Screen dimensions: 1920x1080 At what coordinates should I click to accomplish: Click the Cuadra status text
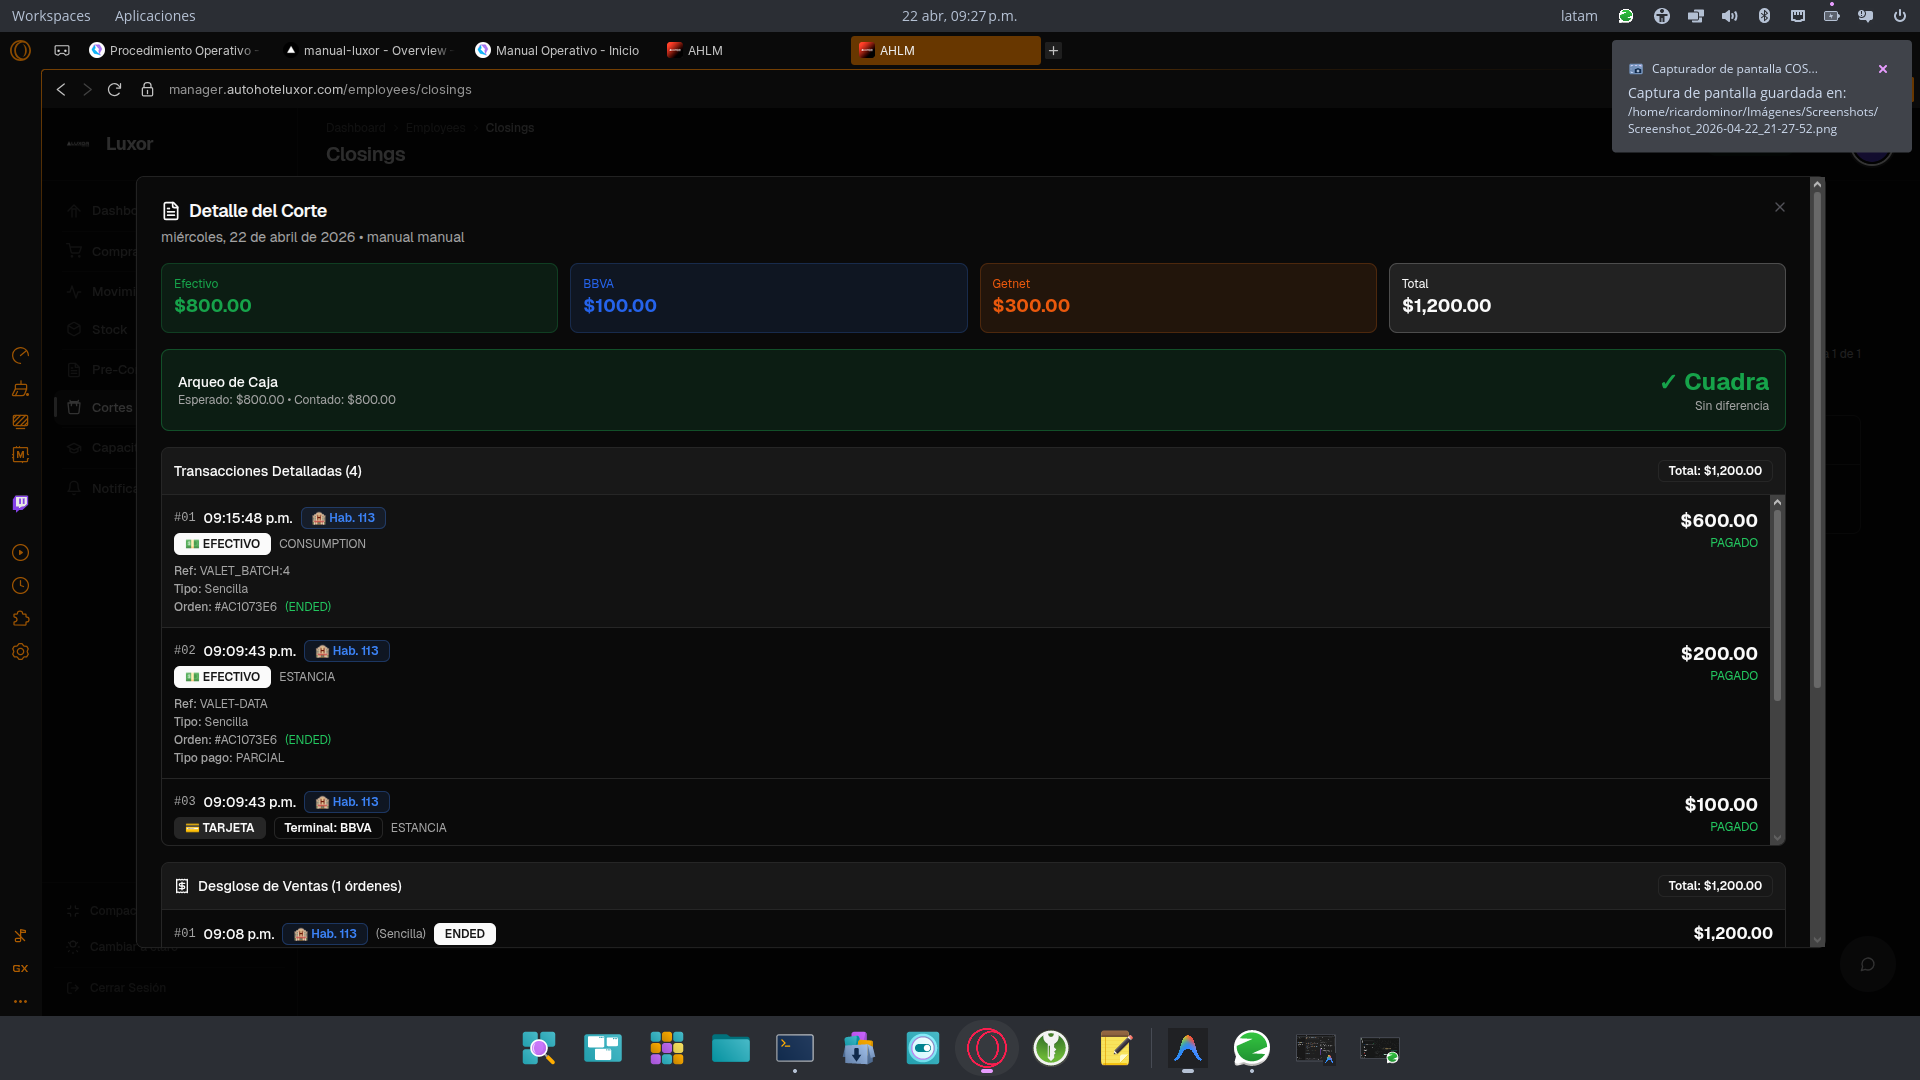[x=1714, y=382]
